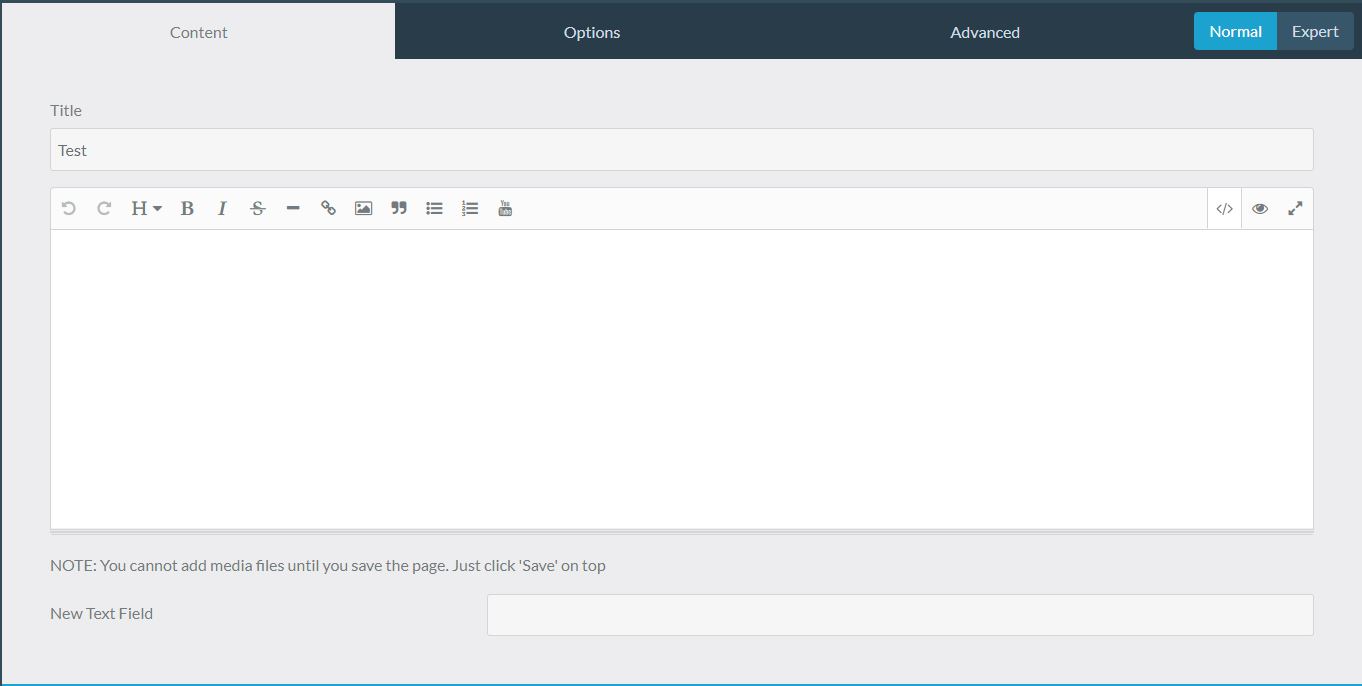Image resolution: width=1362 pixels, height=686 pixels.
Task: Create an unordered bullet list
Action: [x=434, y=208]
